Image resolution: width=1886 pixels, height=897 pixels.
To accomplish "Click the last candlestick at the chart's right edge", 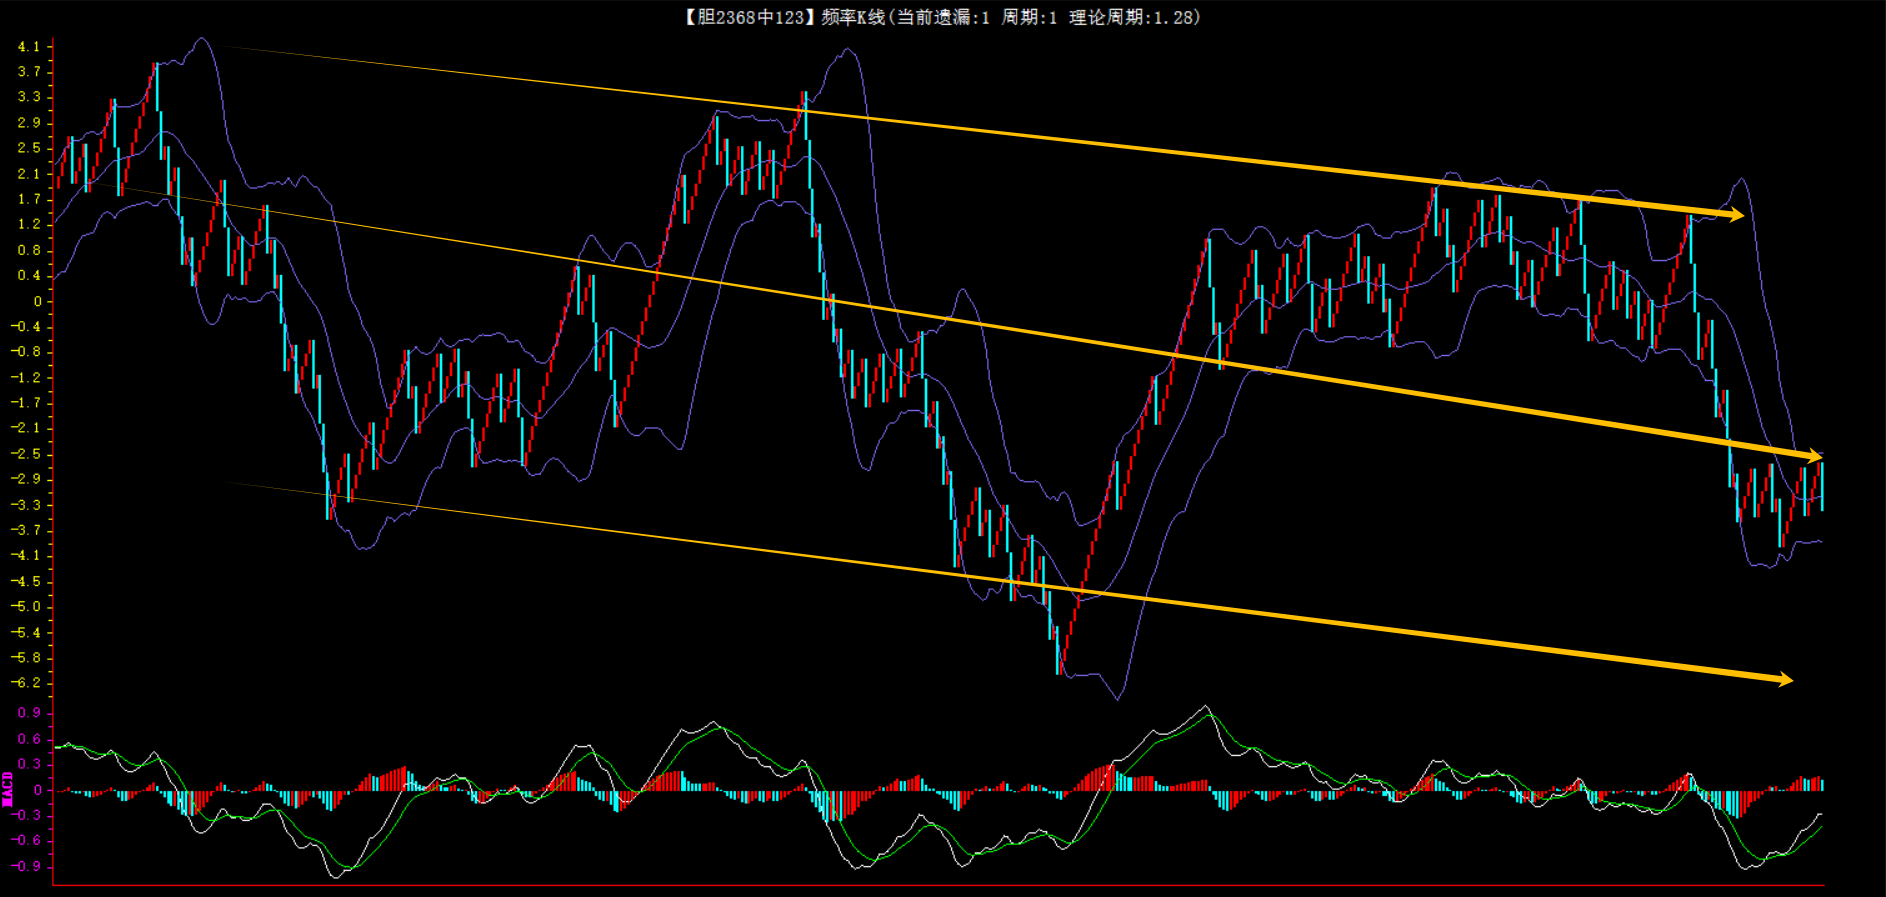I will [1821, 486].
